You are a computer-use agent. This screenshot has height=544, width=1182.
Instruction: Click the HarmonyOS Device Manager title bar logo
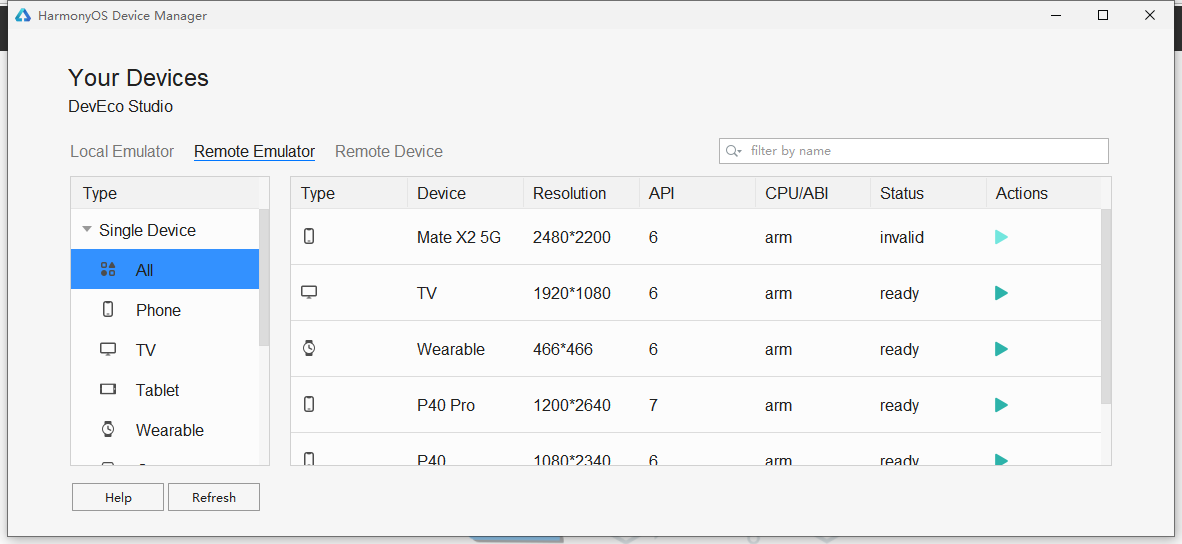click(x=23, y=16)
